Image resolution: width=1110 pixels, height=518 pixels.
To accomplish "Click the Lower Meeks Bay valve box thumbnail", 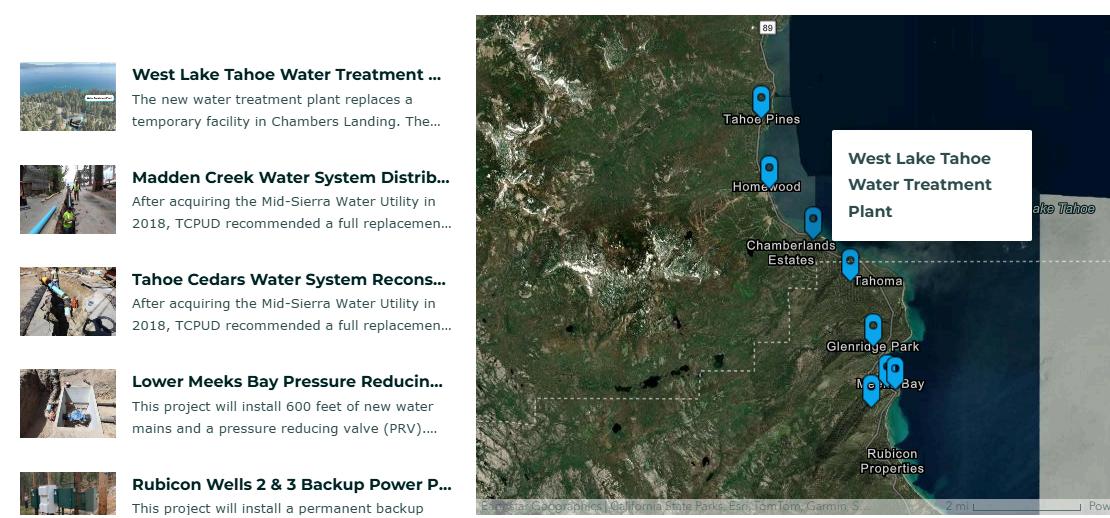I will (68, 403).
